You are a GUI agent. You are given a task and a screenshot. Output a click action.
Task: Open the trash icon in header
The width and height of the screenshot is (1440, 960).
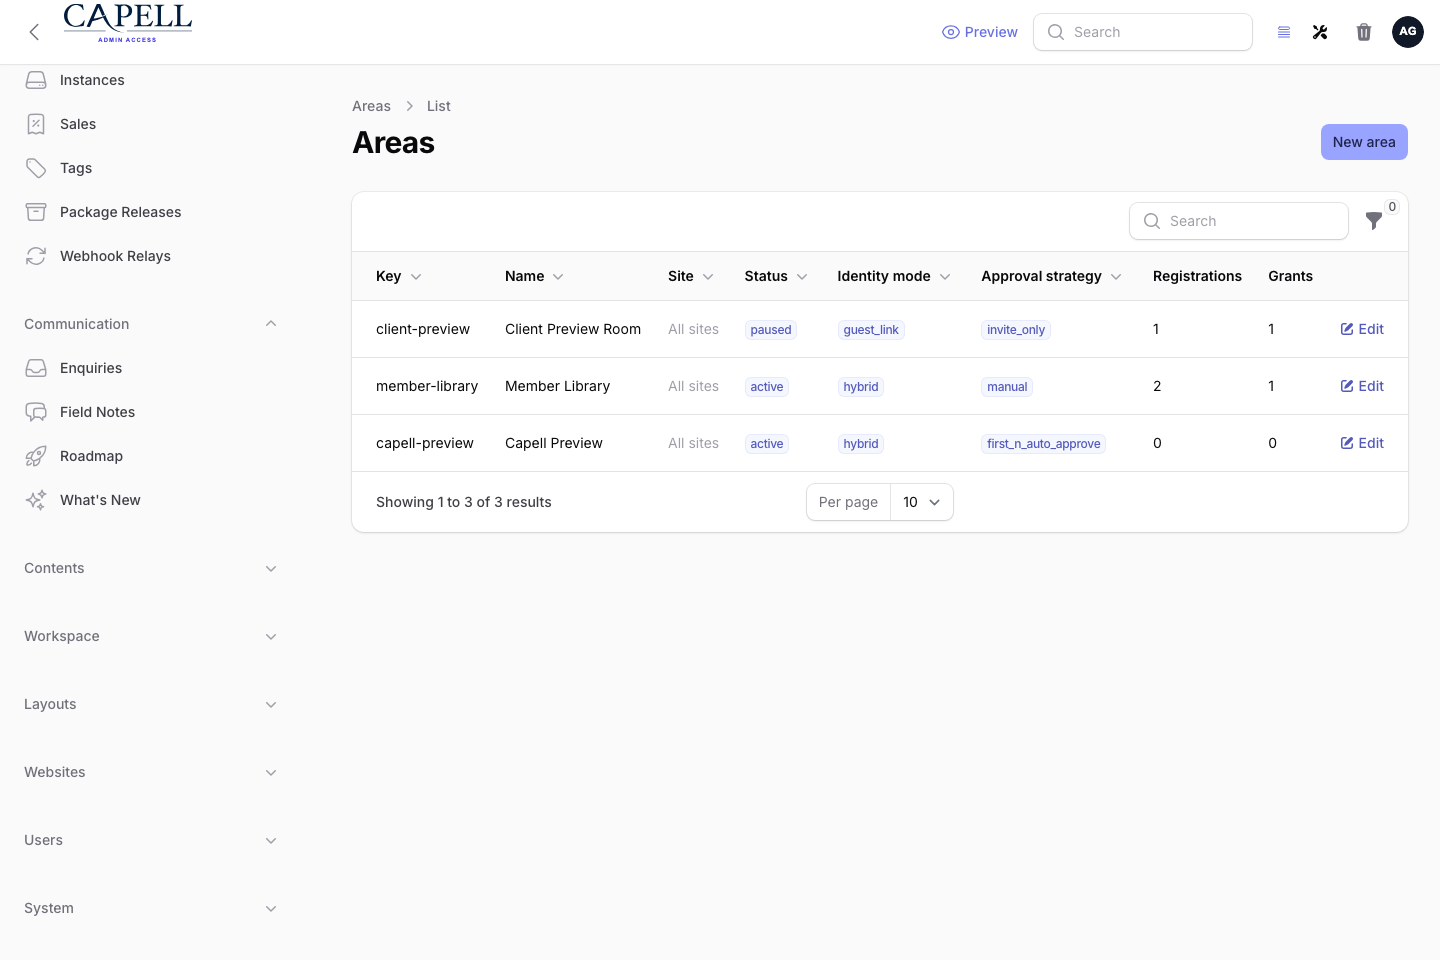1364,32
